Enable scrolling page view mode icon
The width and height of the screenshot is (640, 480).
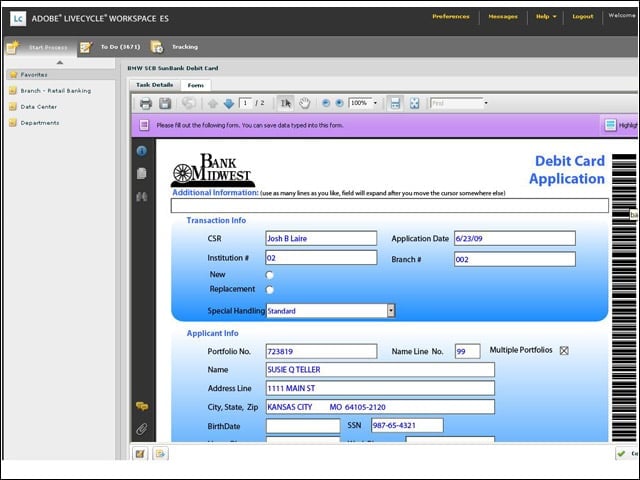pos(395,103)
